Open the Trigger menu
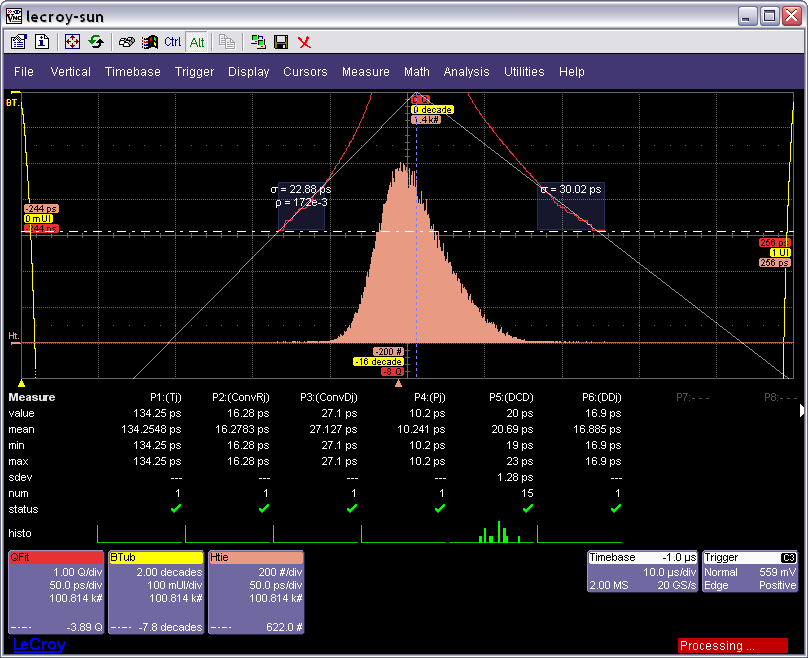The image size is (808, 658). 194,72
